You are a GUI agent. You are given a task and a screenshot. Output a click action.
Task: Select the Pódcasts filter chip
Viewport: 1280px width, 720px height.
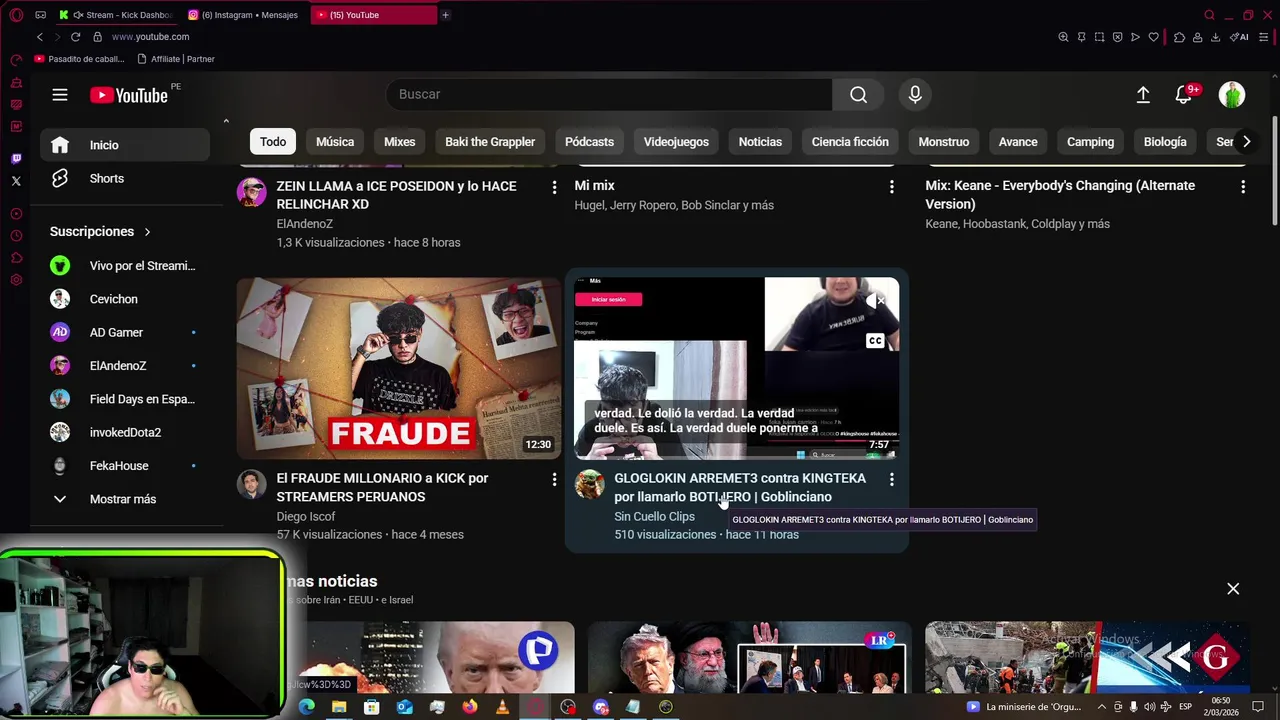pos(589,142)
